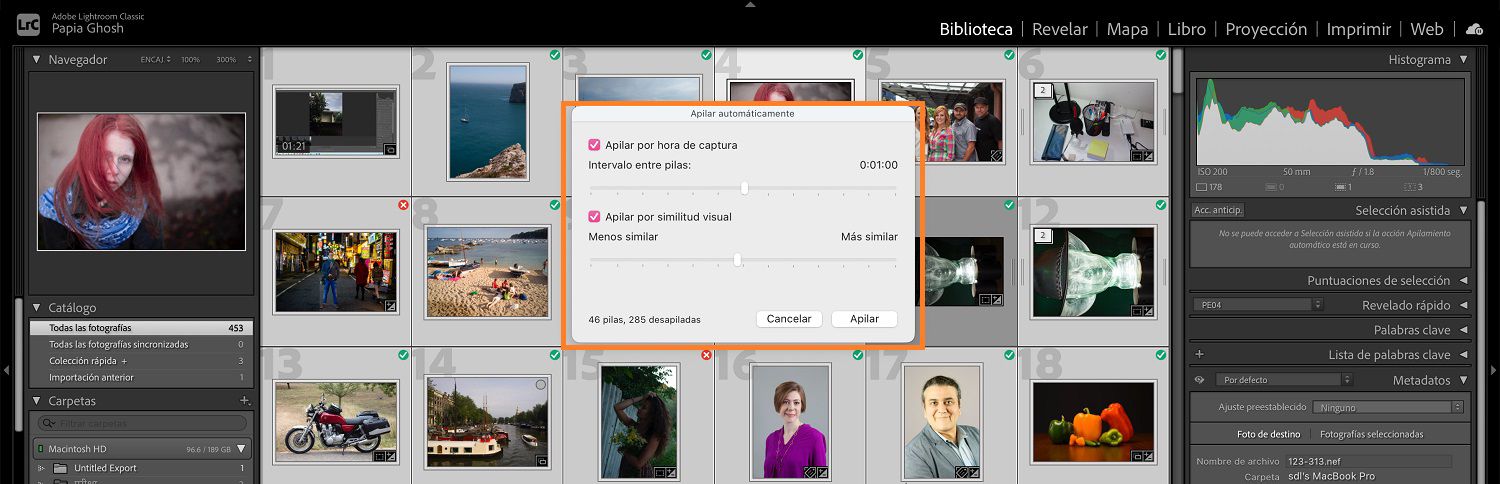
Task: Click the 'Acc. anticip.' button
Action: (x=1218, y=210)
